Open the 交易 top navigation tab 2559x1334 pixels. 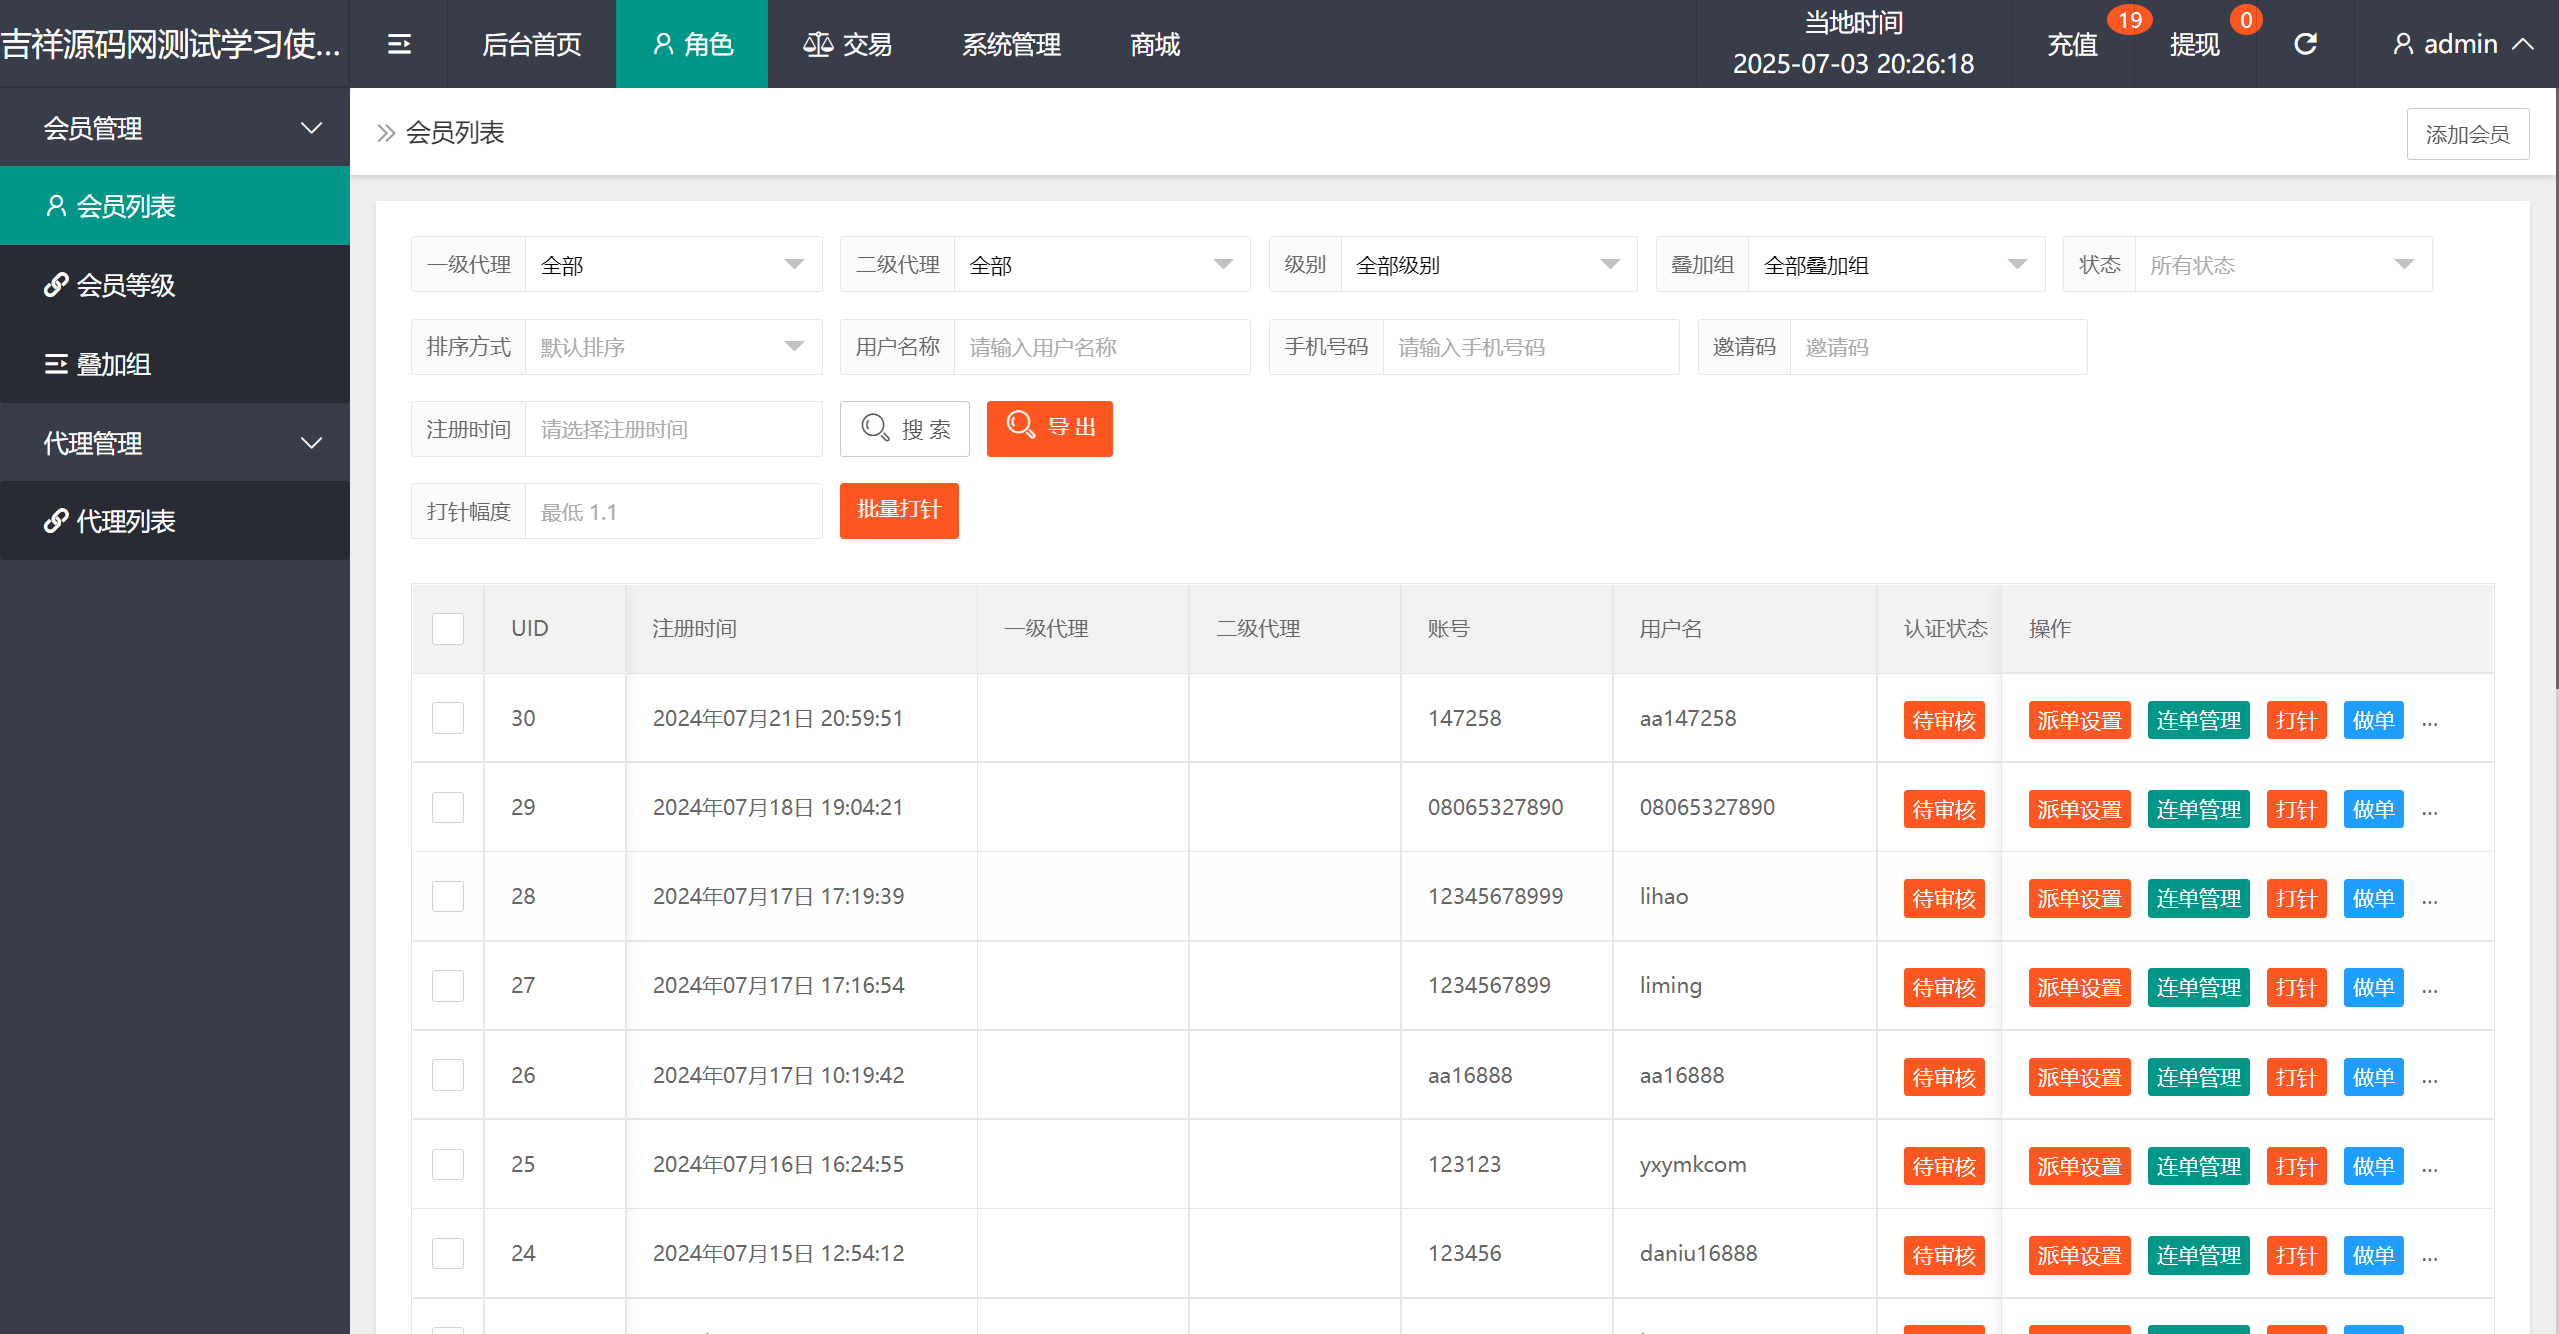pos(847,44)
